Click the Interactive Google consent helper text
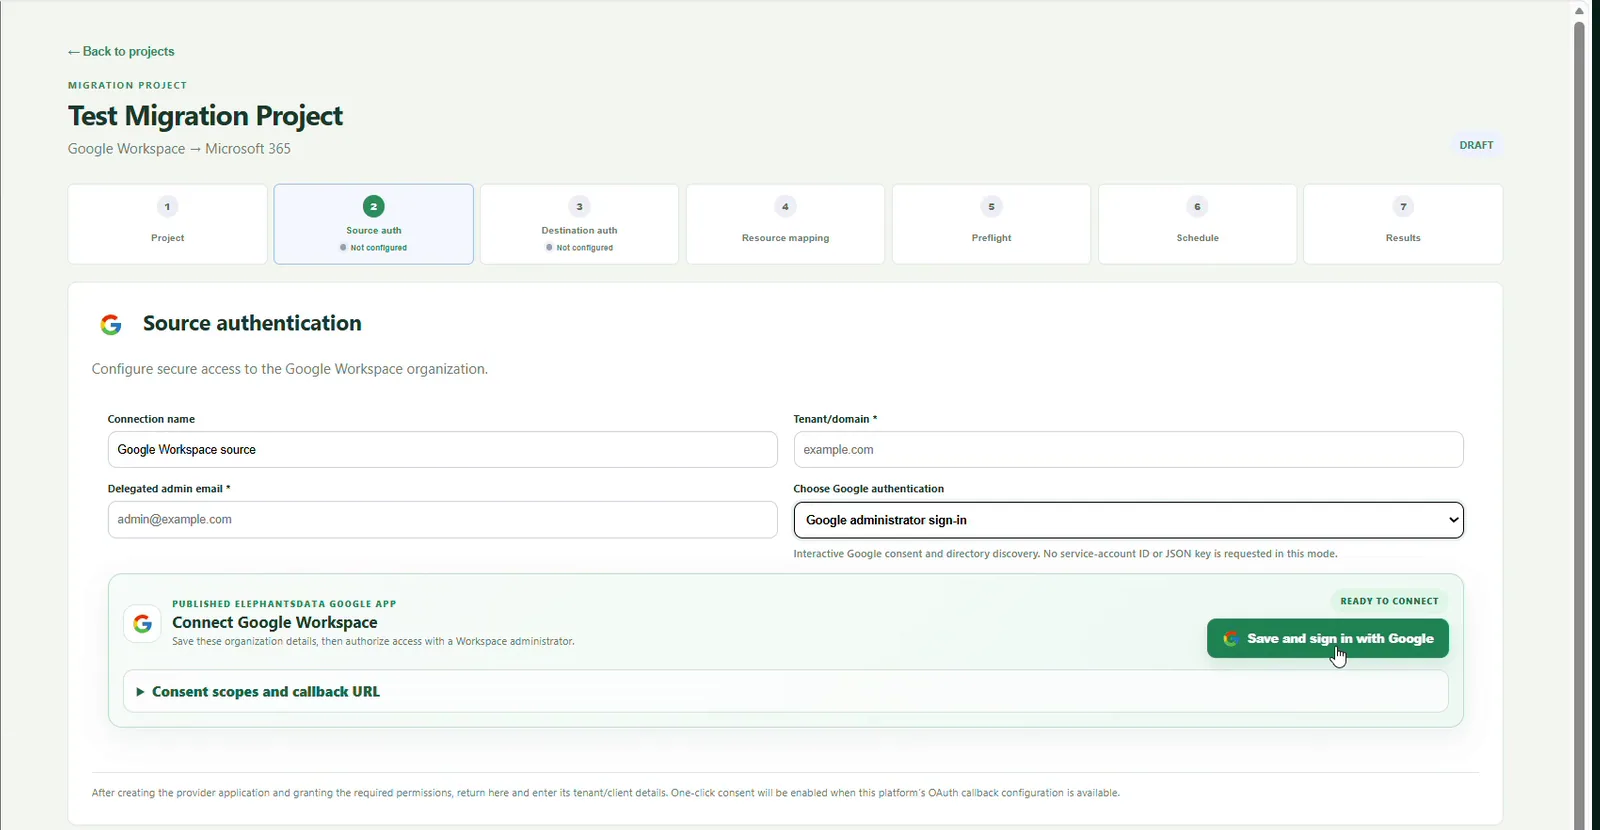The width and height of the screenshot is (1600, 830). 1065,554
